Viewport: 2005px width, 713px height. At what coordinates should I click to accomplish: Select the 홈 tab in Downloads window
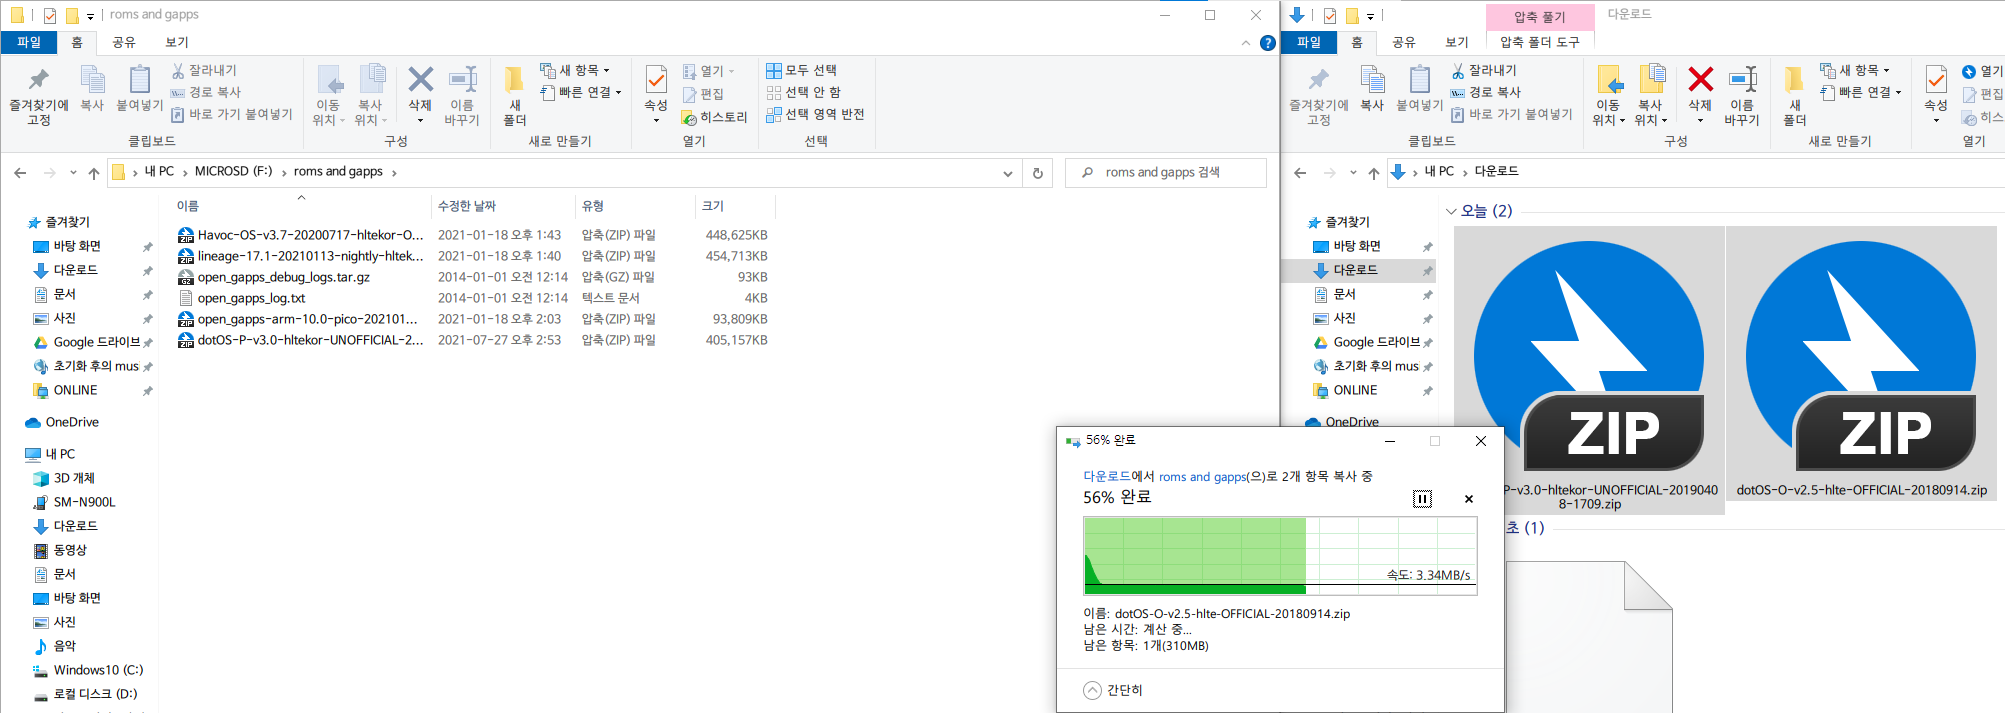click(x=1357, y=42)
